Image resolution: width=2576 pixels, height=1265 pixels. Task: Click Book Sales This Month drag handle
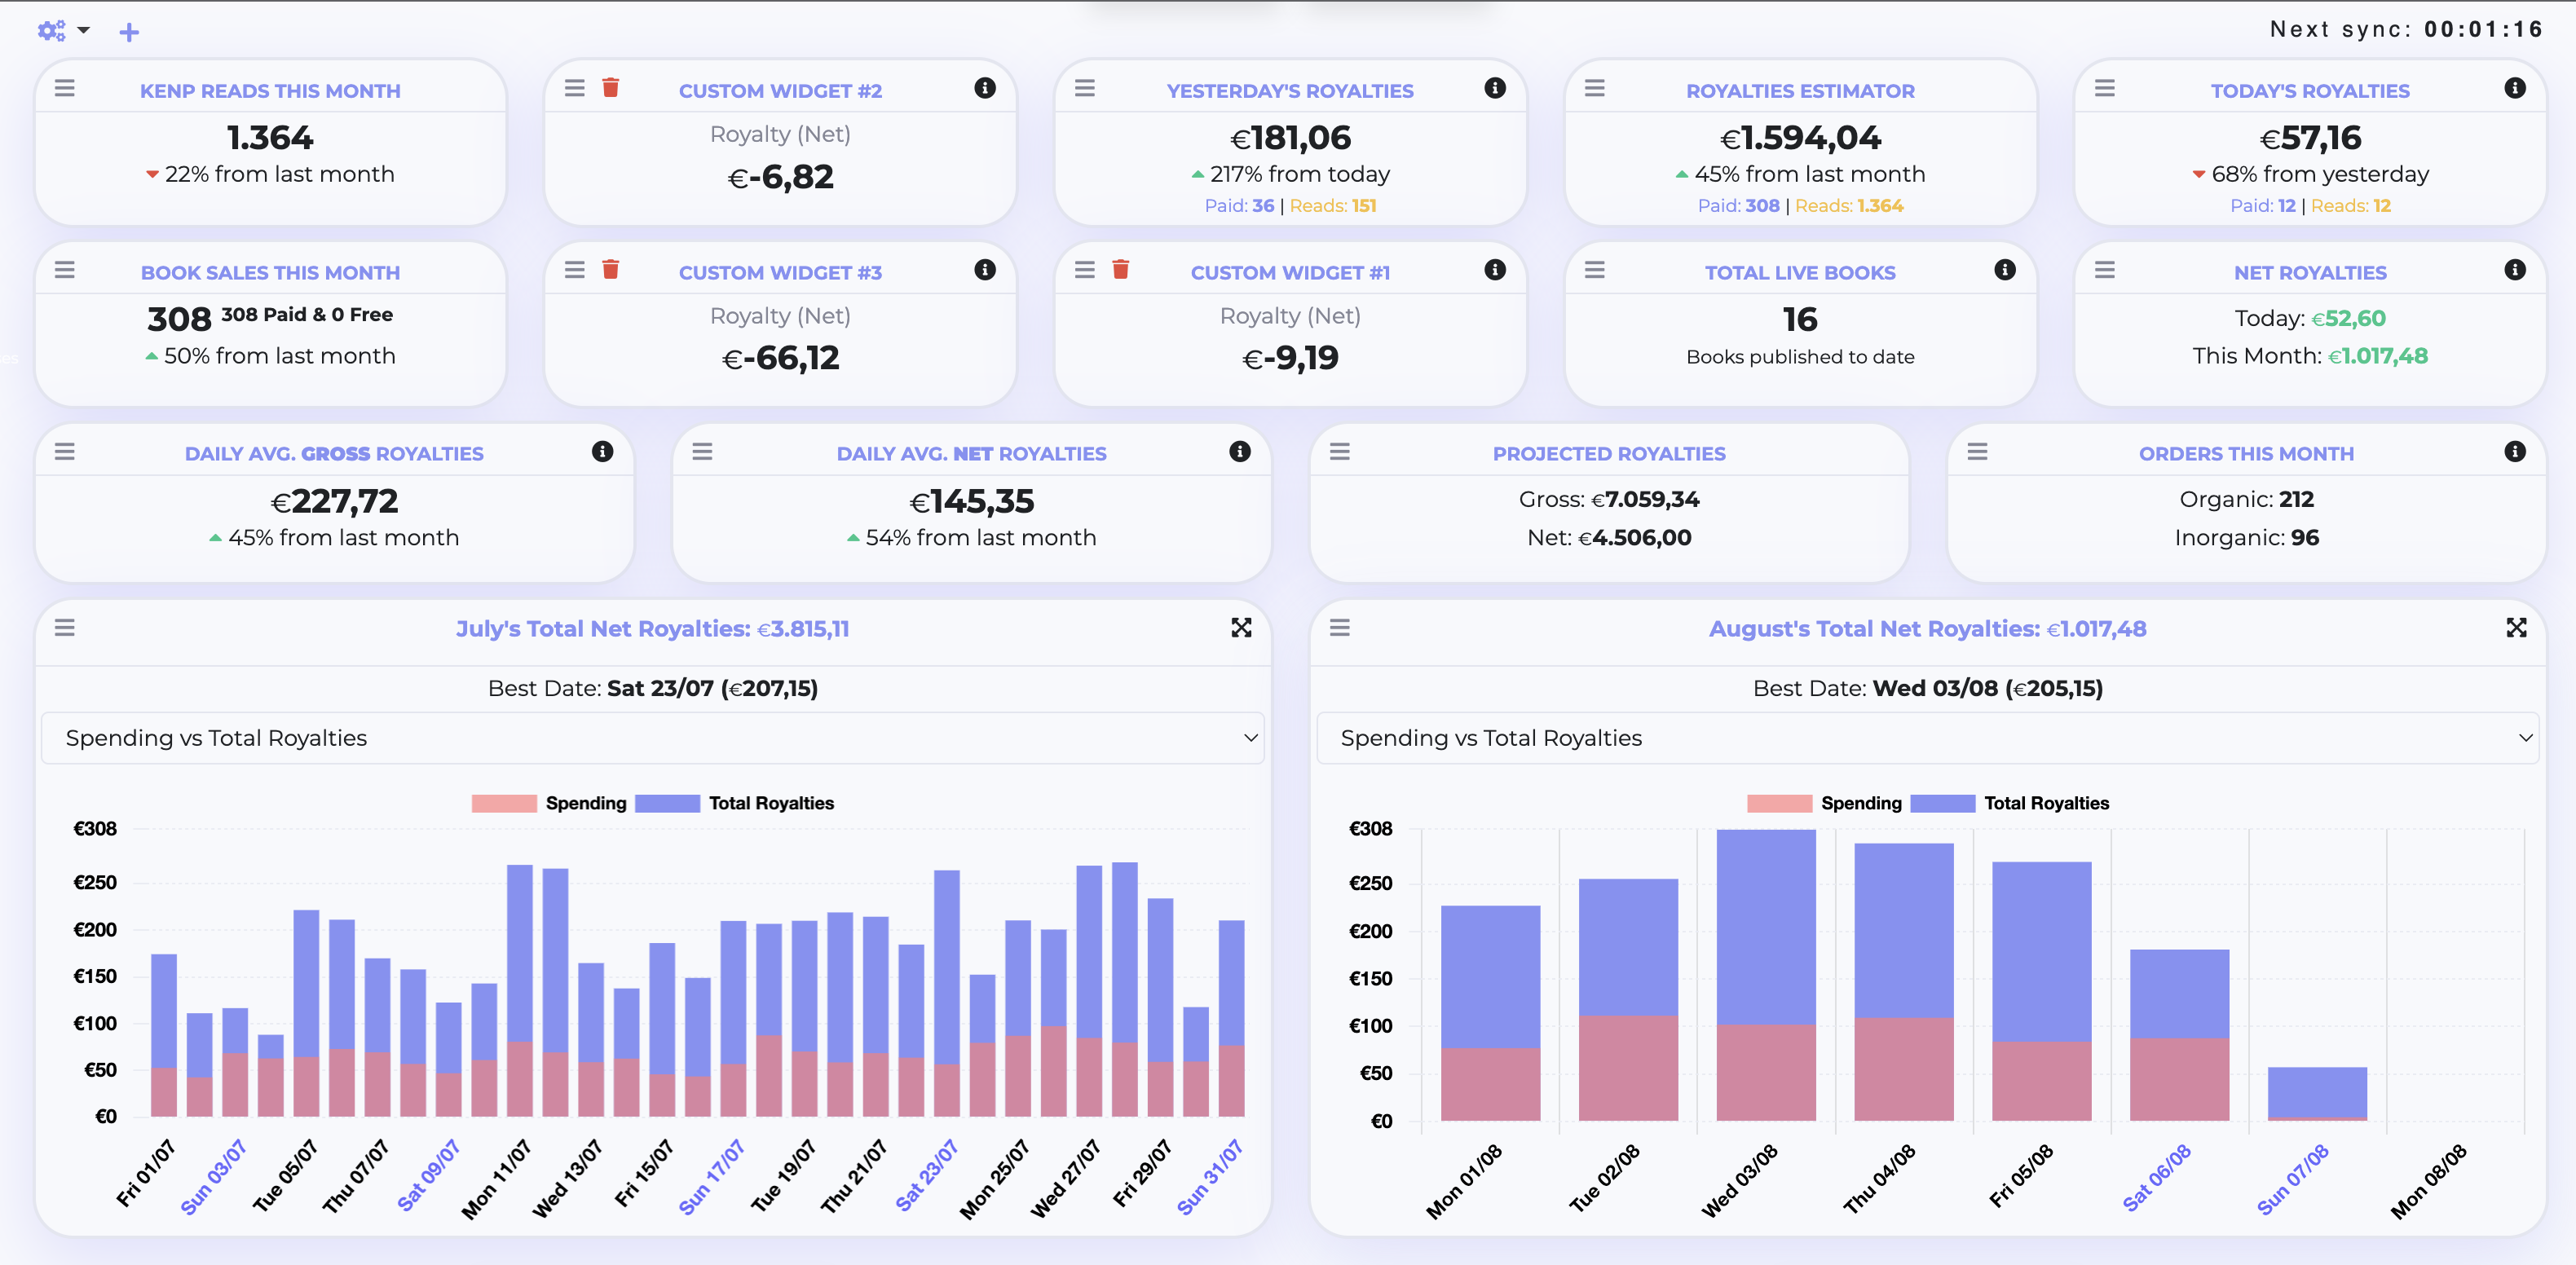pos(65,270)
